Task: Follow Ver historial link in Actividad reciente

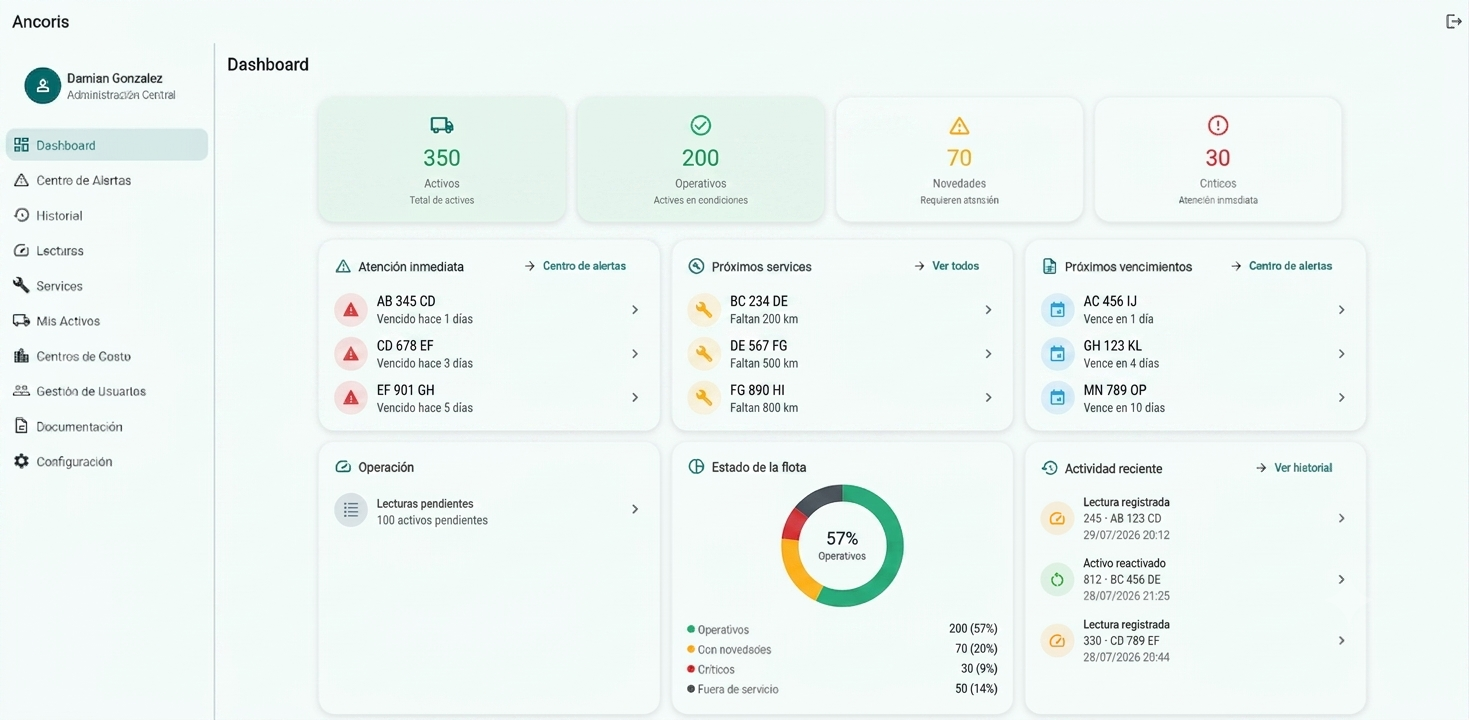Action: [x=1294, y=468]
